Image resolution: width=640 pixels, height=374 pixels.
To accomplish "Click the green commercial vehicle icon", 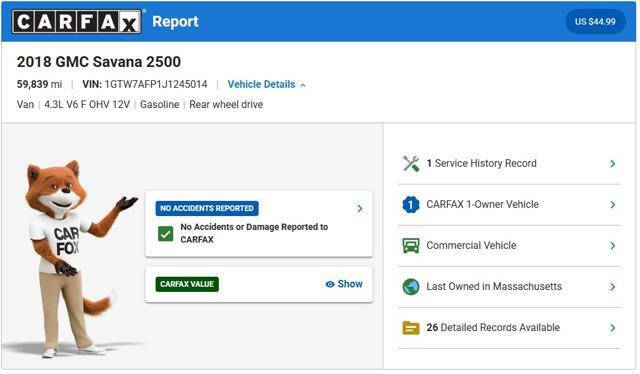I will pyautogui.click(x=411, y=245).
